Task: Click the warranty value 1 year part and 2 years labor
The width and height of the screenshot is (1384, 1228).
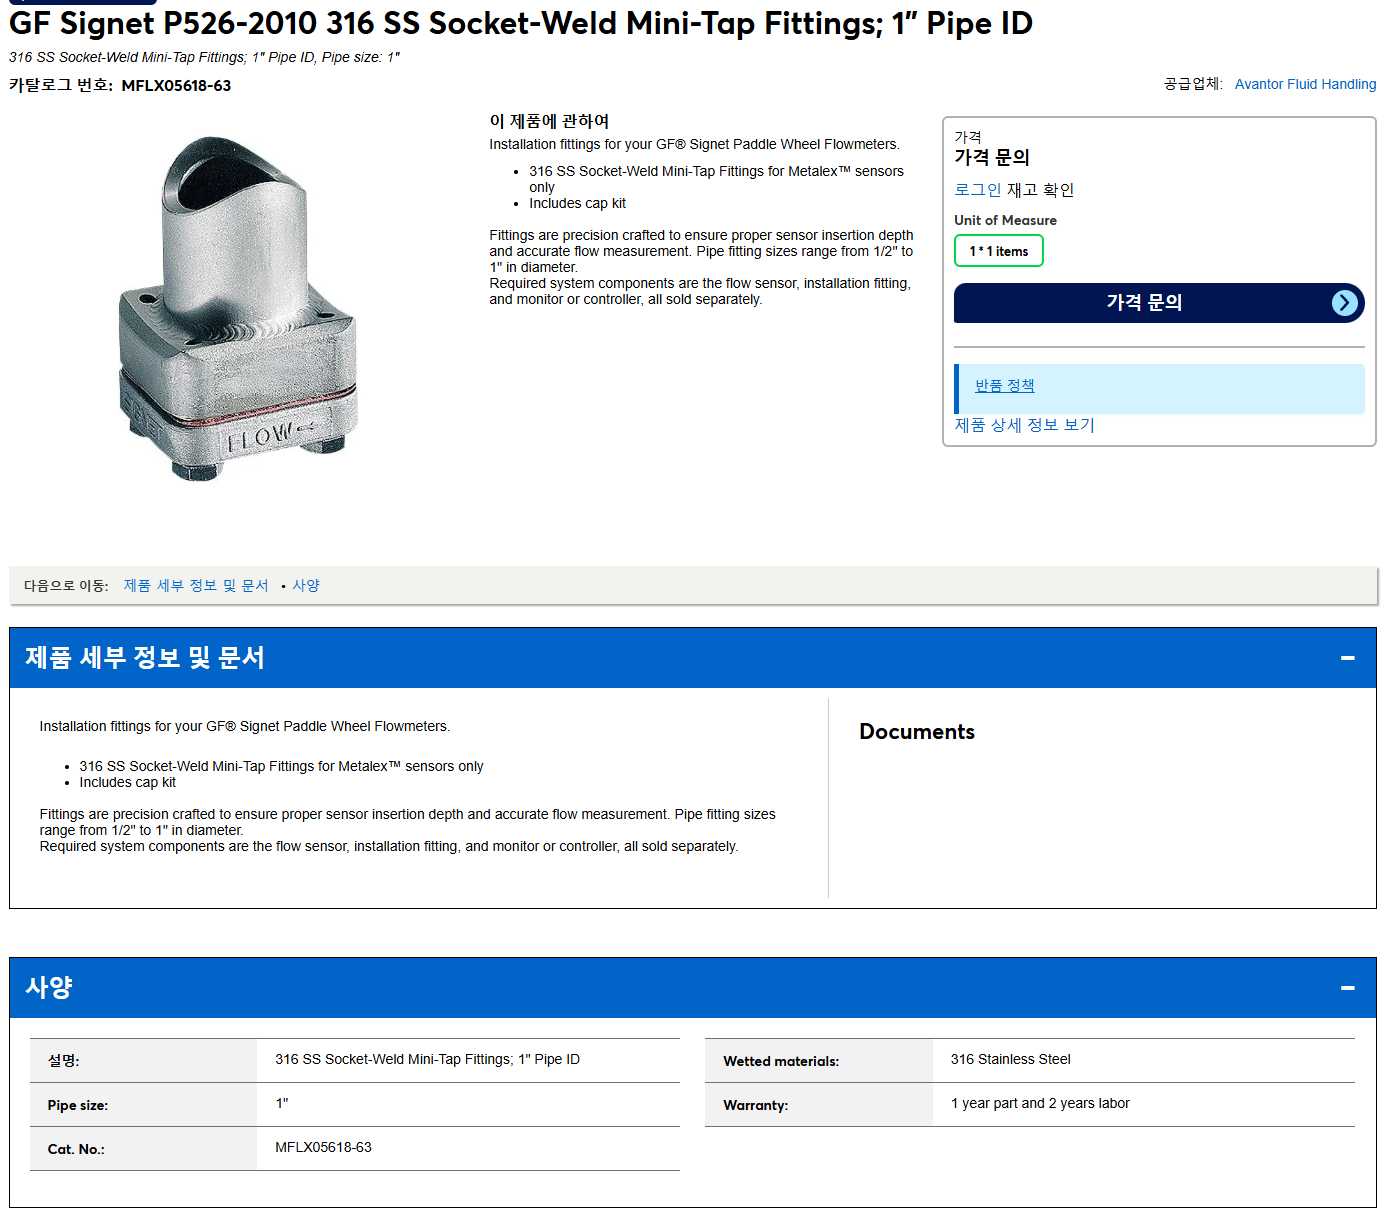Action: [x=1040, y=1104]
